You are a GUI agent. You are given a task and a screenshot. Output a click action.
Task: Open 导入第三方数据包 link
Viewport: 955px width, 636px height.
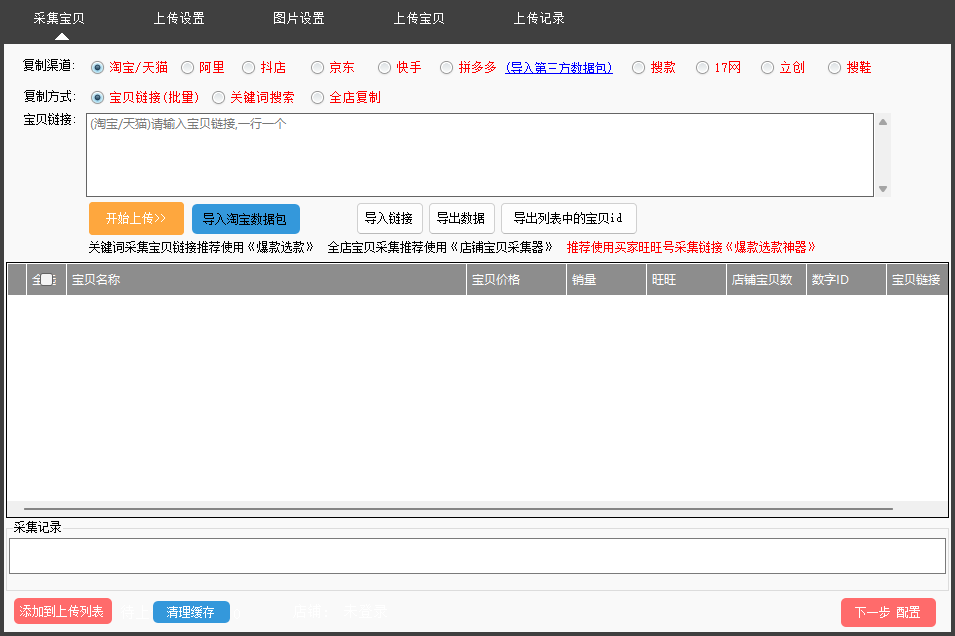(x=559, y=68)
